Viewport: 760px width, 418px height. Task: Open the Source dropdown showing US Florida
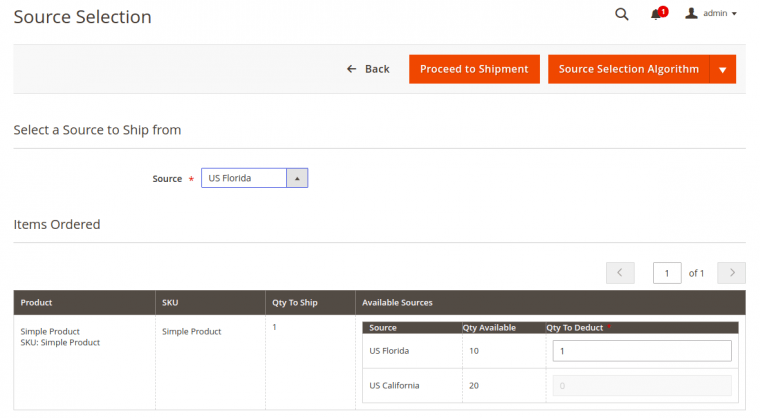tap(254, 178)
